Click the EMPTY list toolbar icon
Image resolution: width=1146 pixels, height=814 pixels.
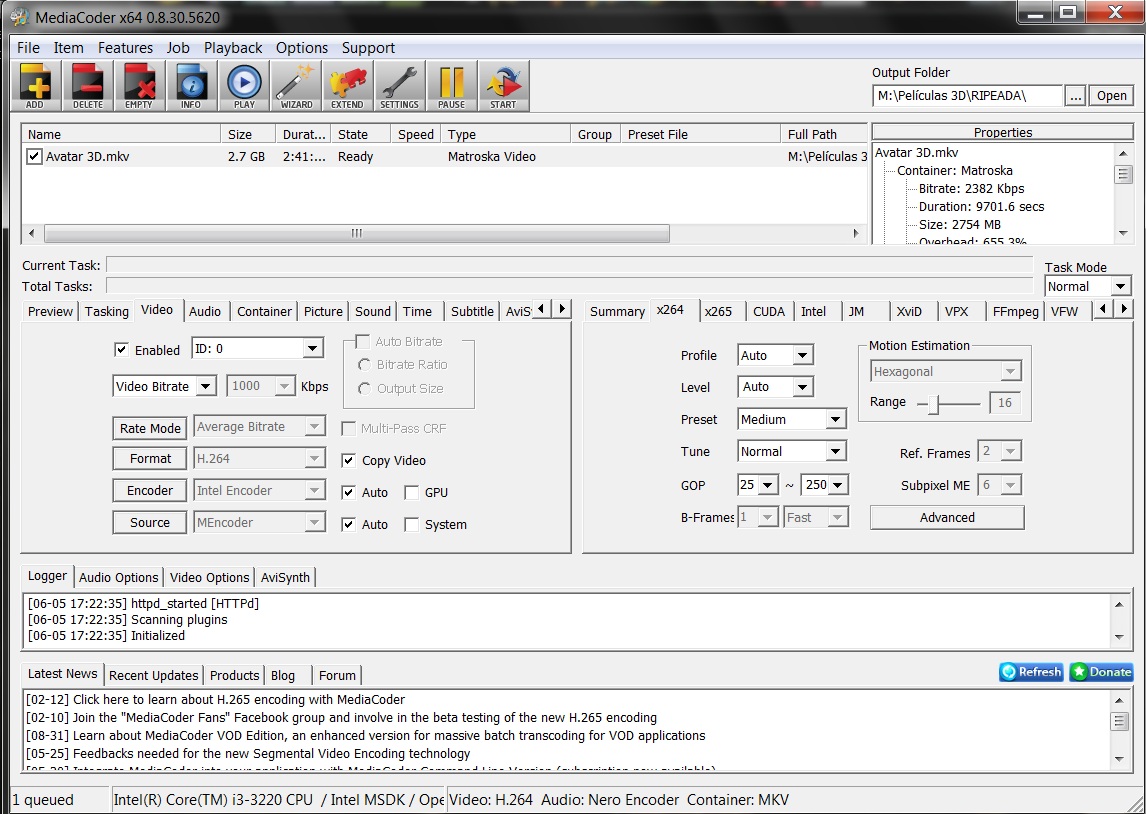pyautogui.click(x=139, y=86)
